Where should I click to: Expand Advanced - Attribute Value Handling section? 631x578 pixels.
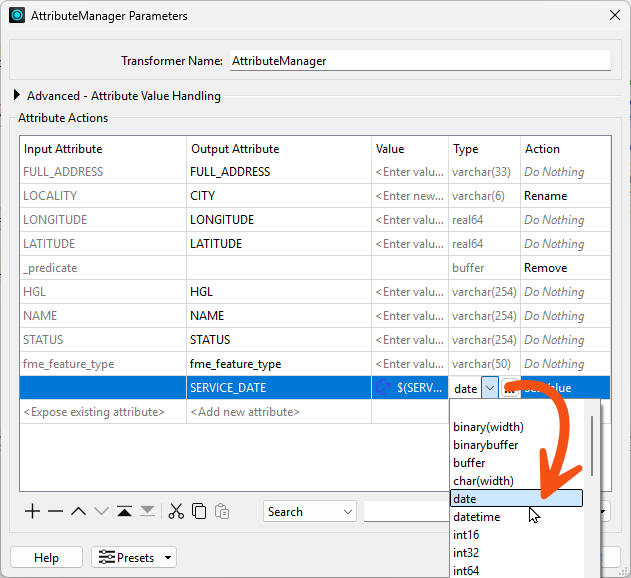(x=16, y=95)
